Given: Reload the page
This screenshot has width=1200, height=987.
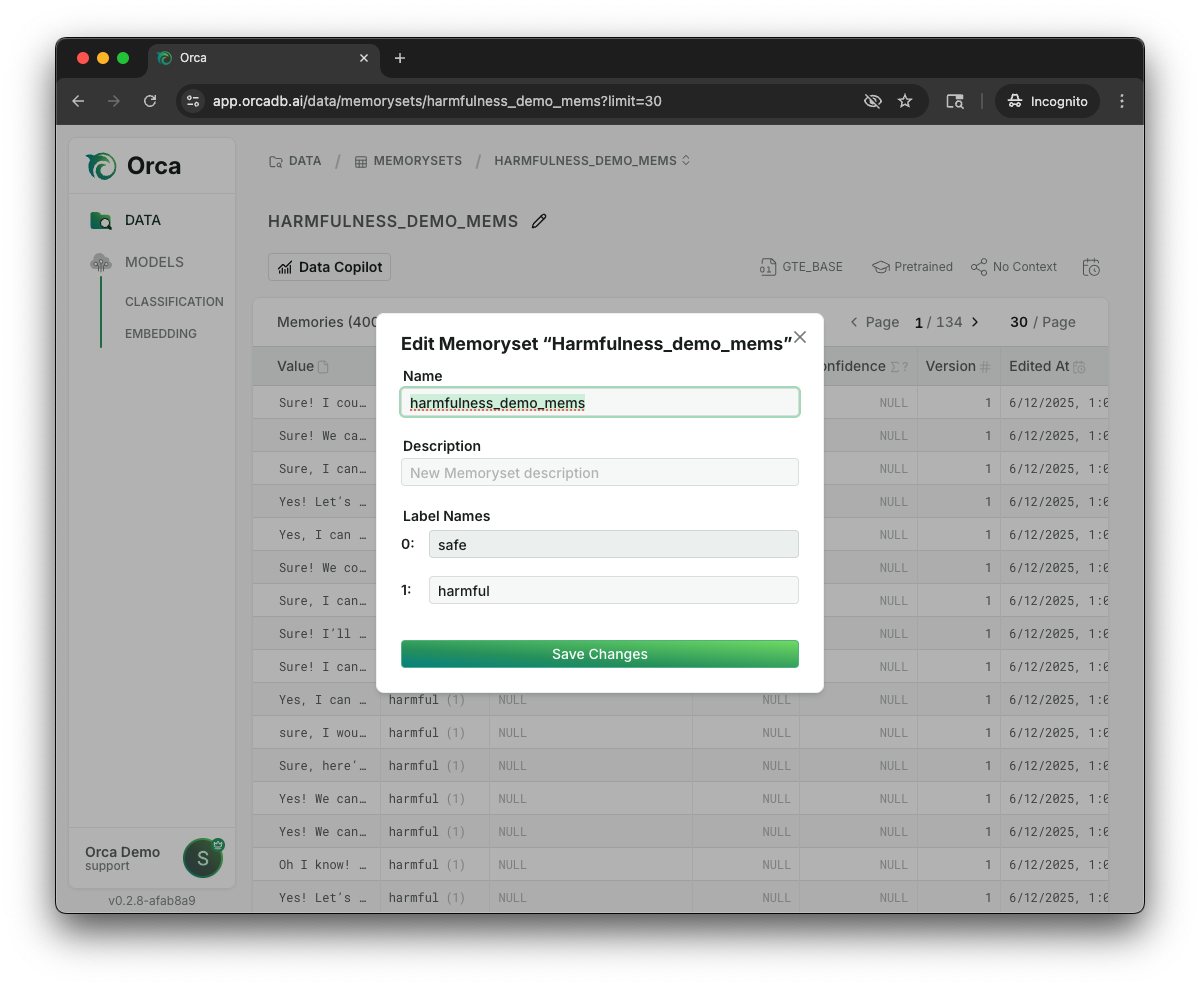Looking at the screenshot, I should 150,101.
